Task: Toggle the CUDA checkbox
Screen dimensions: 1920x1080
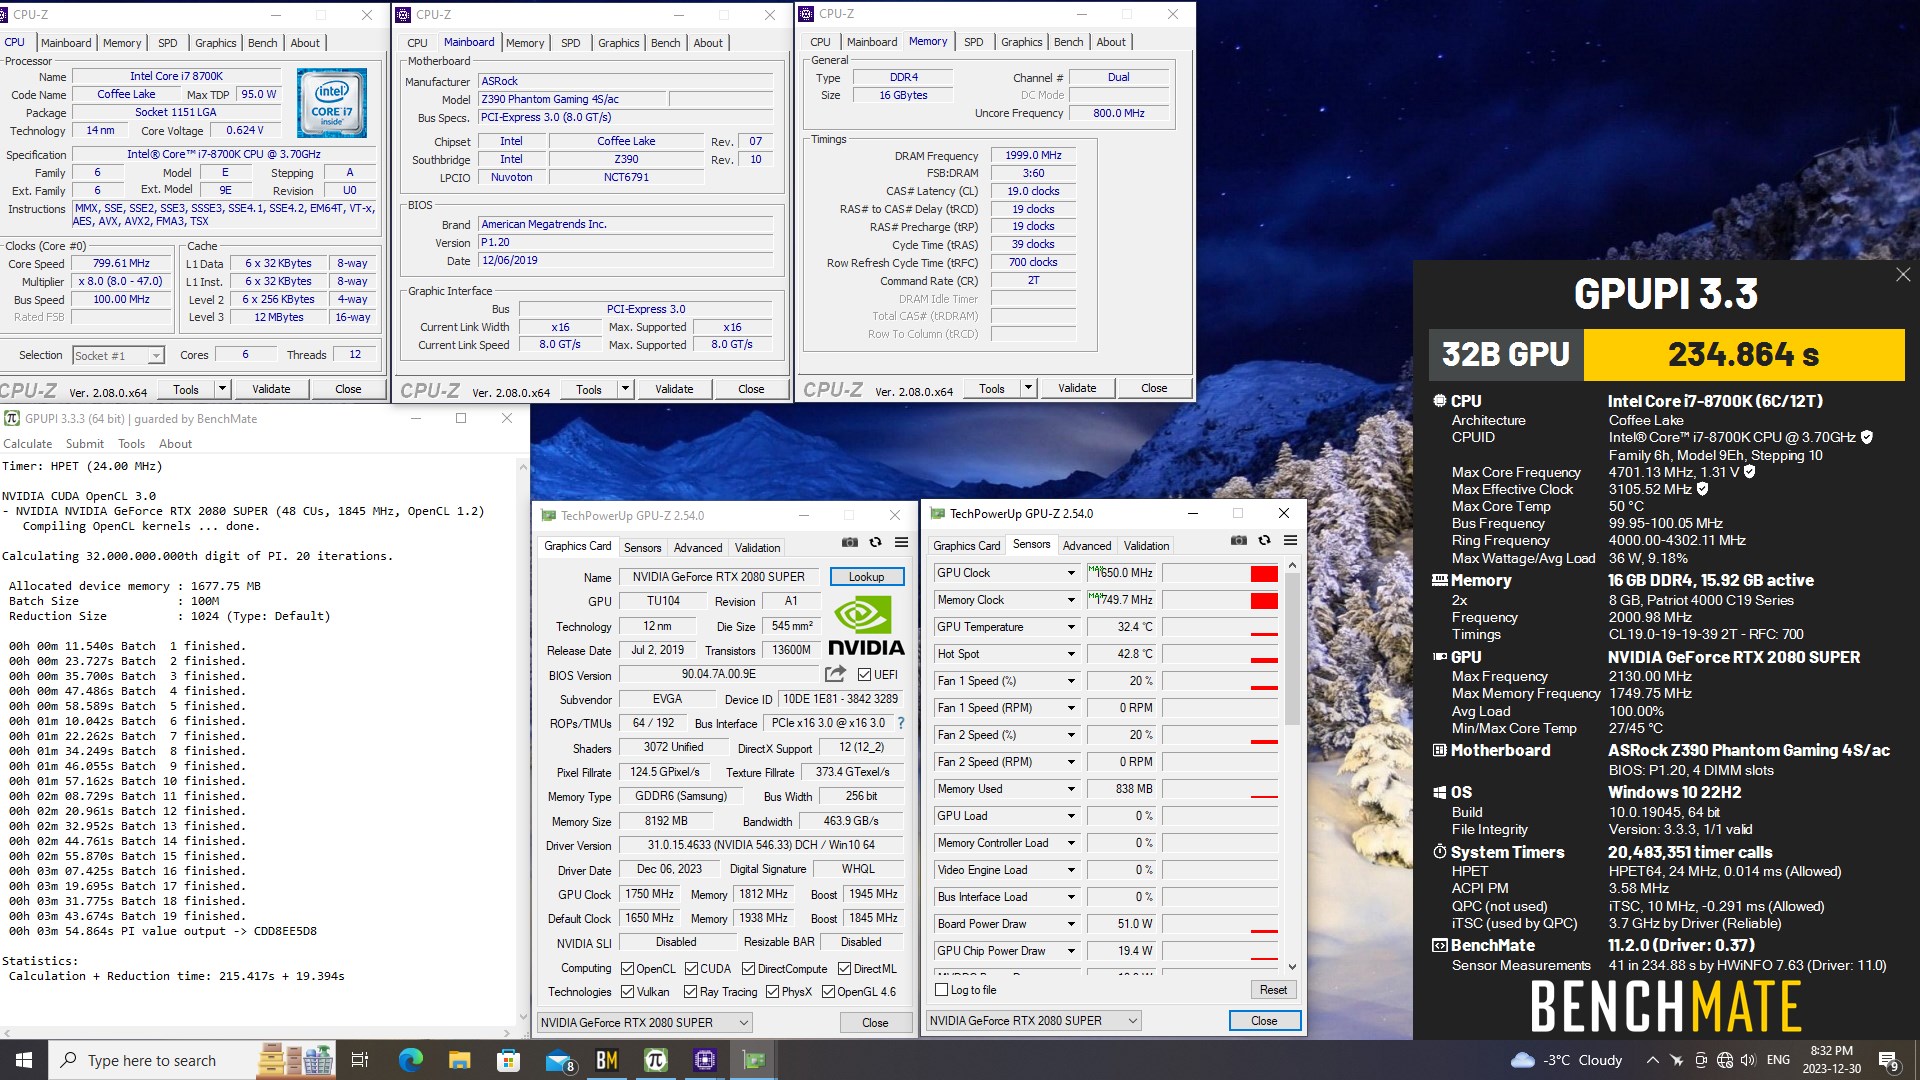Action: [x=691, y=969]
